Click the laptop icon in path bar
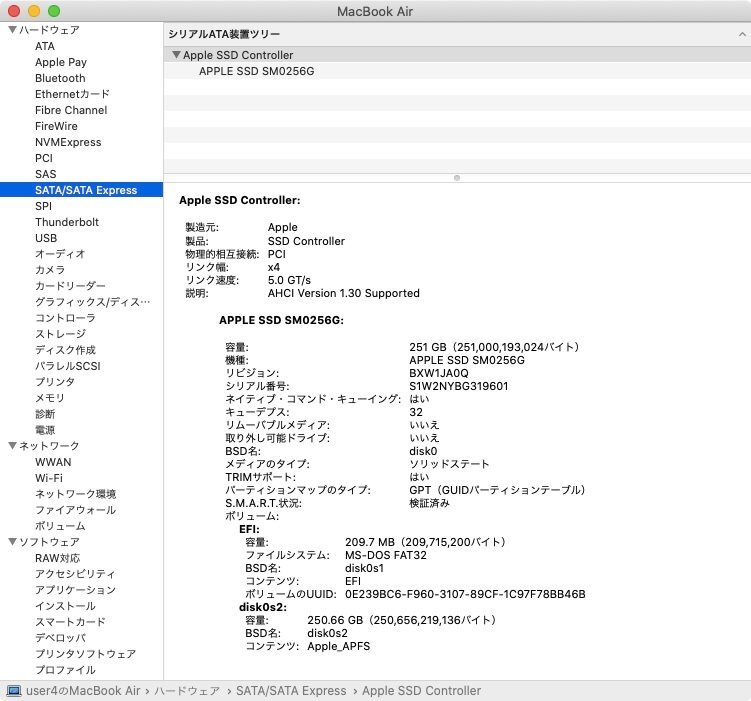This screenshot has width=751, height=701. 14,691
